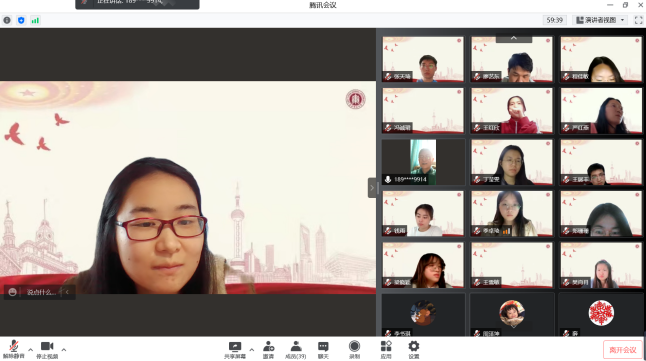The height and width of the screenshot is (361, 646).
Task: Open the 聊天 chat panel
Action: coord(323,350)
